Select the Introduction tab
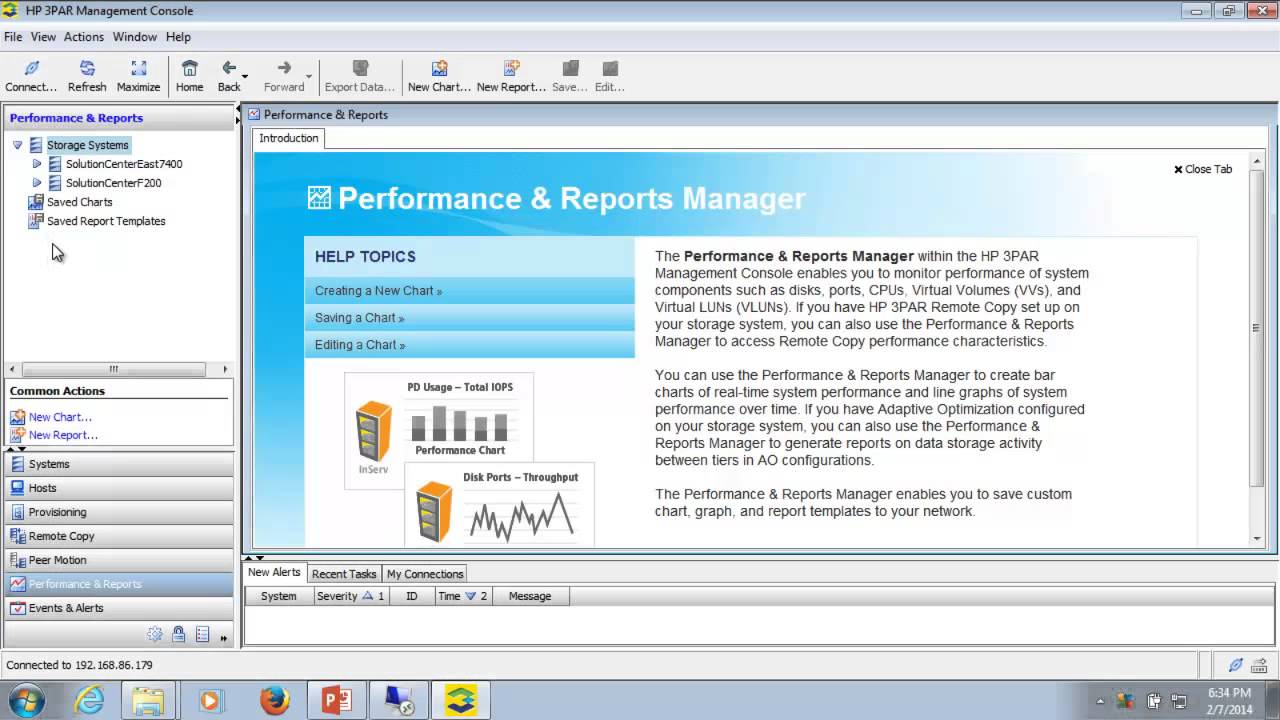Viewport: 1280px width, 720px height. tap(288, 138)
